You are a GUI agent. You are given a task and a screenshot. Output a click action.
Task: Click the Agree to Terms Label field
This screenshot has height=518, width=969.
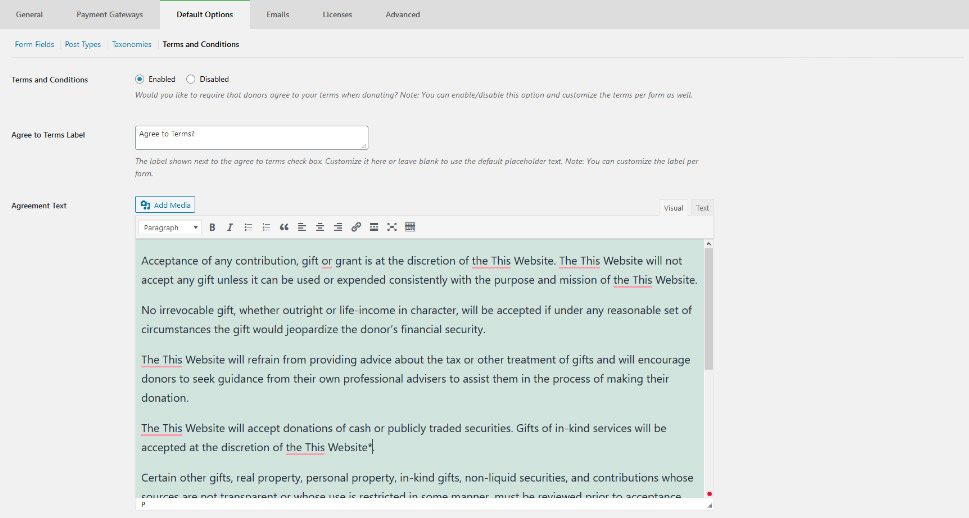(x=251, y=137)
